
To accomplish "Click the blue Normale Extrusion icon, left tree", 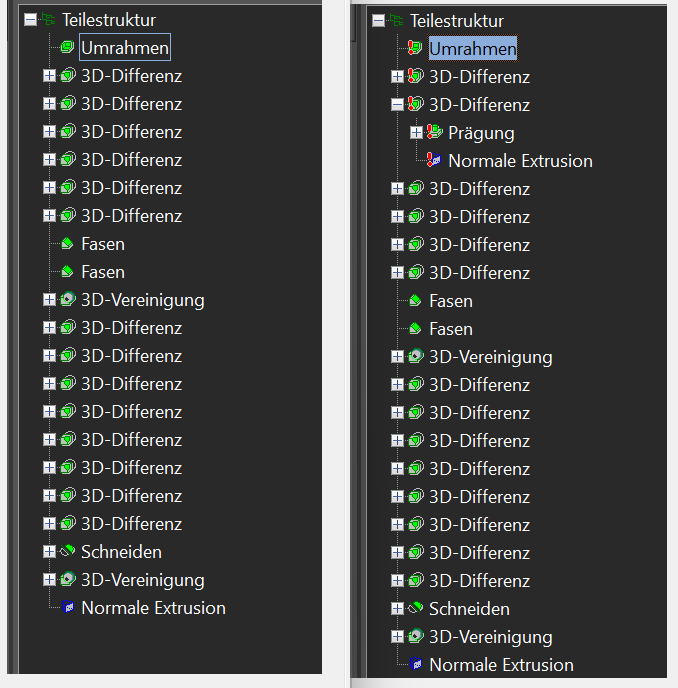I will tap(68, 607).
